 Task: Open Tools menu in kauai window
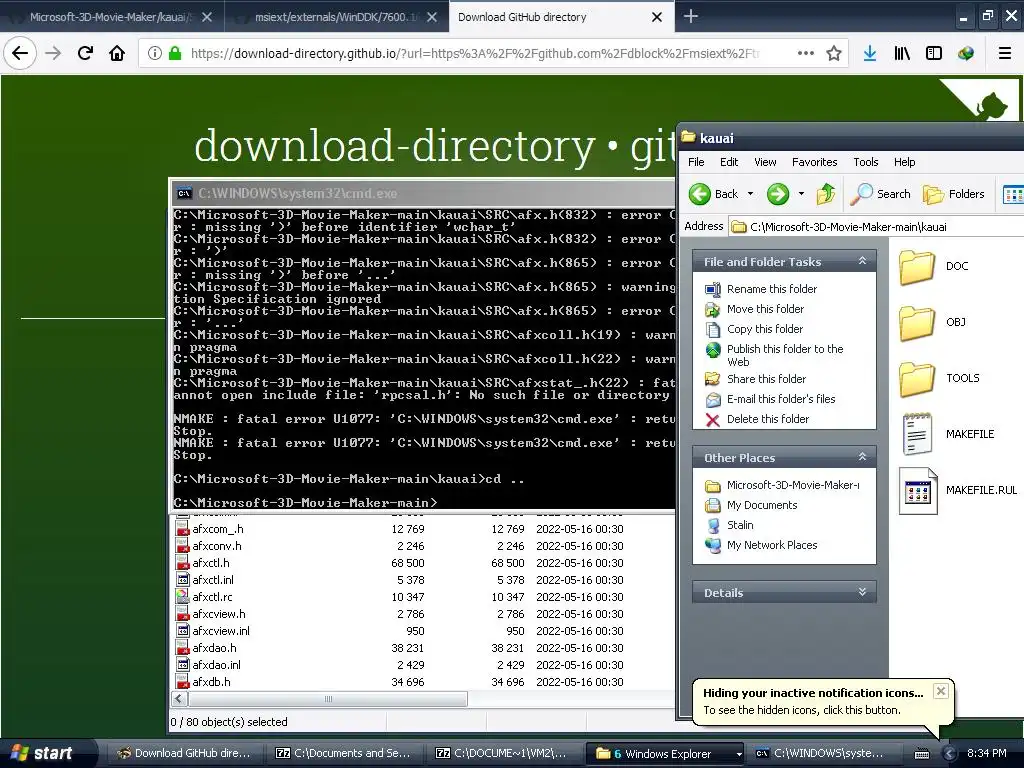pyautogui.click(x=865, y=162)
